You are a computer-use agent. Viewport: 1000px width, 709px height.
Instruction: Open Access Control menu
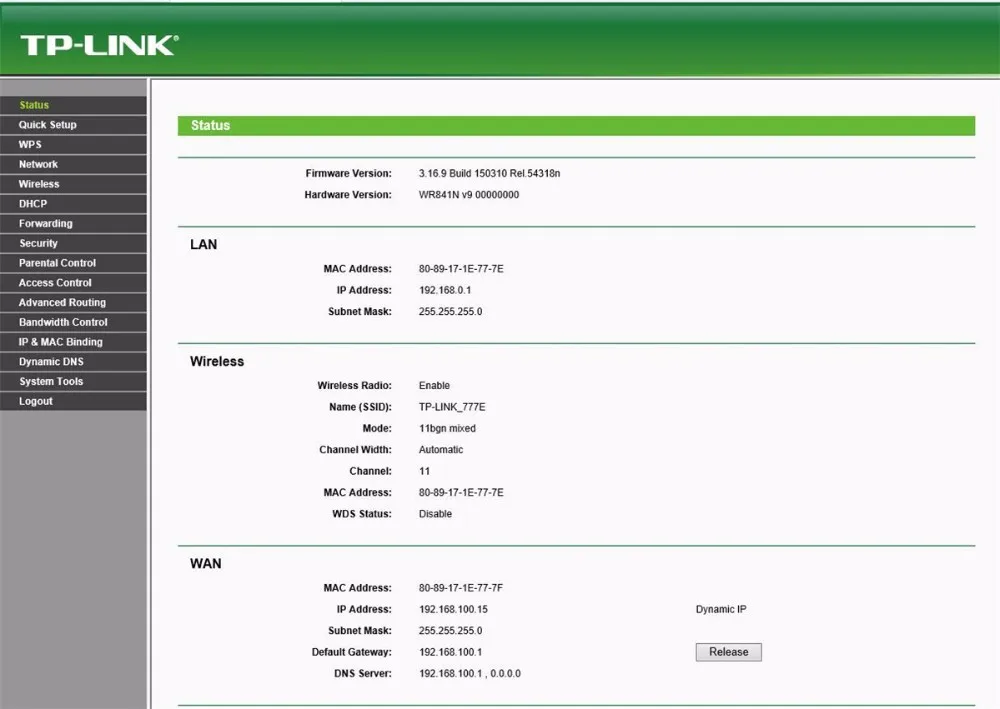click(73, 283)
